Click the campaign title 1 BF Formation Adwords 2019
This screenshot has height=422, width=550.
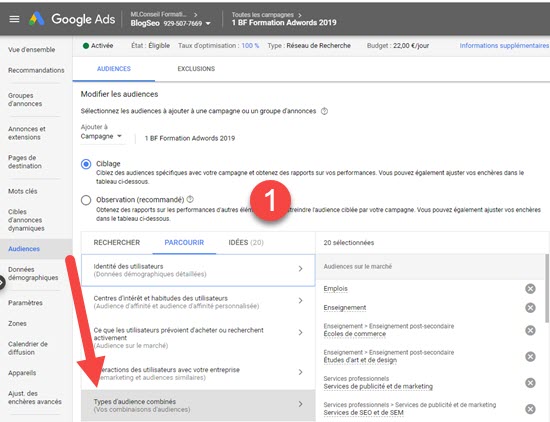tap(284, 23)
